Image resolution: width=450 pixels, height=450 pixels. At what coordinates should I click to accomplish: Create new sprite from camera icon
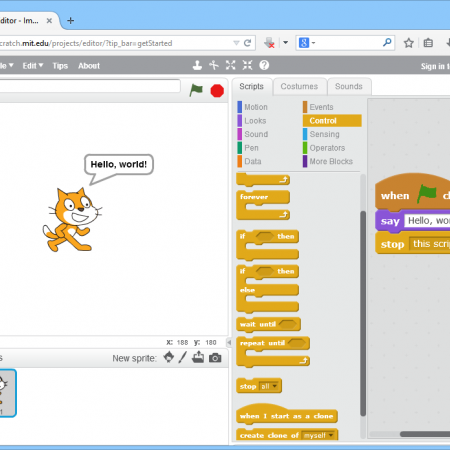tap(215, 358)
